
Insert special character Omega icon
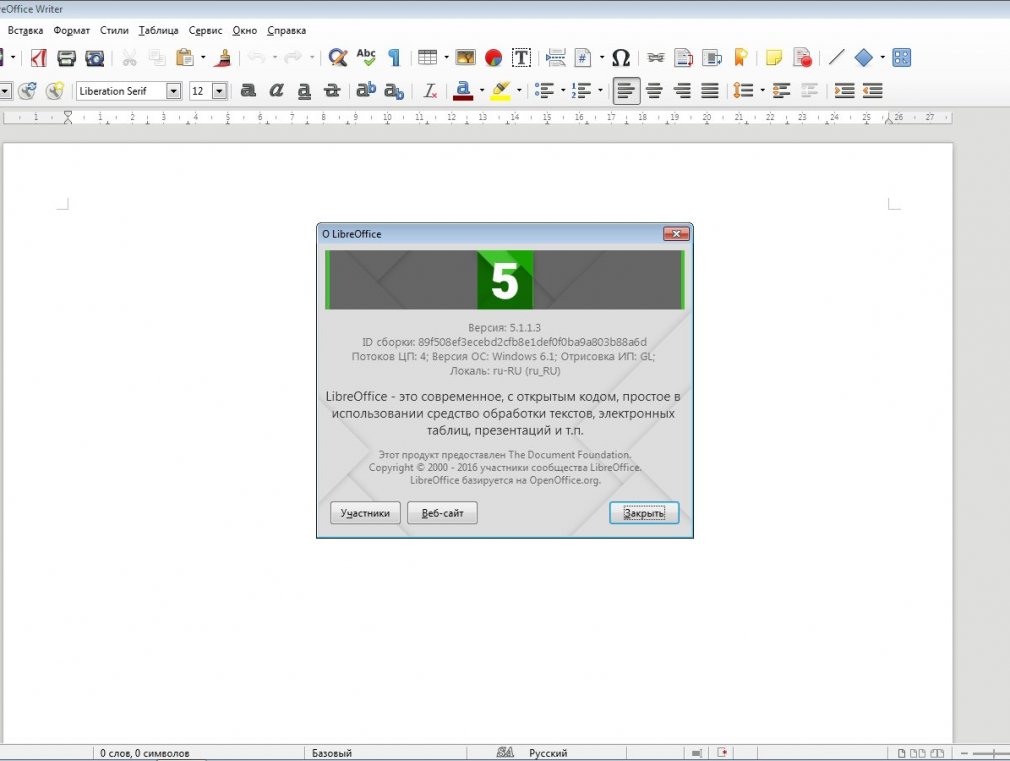(620, 58)
